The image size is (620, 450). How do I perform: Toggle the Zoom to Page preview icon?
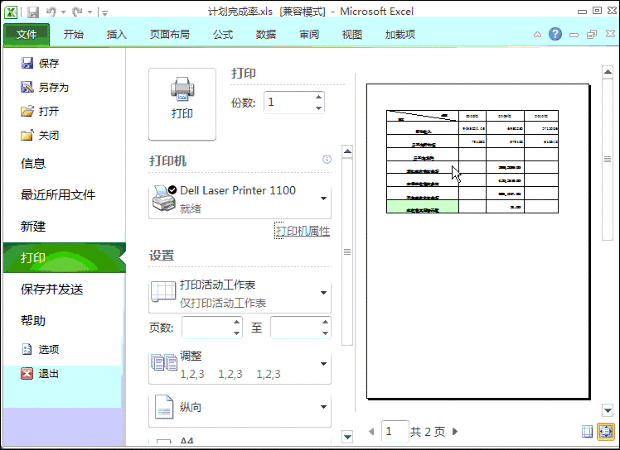(x=606, y=431)
